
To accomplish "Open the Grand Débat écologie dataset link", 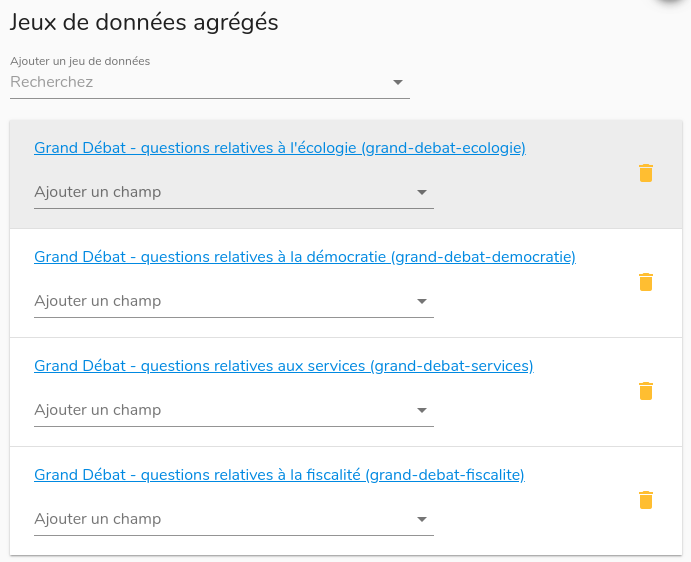I will point(280,148).
